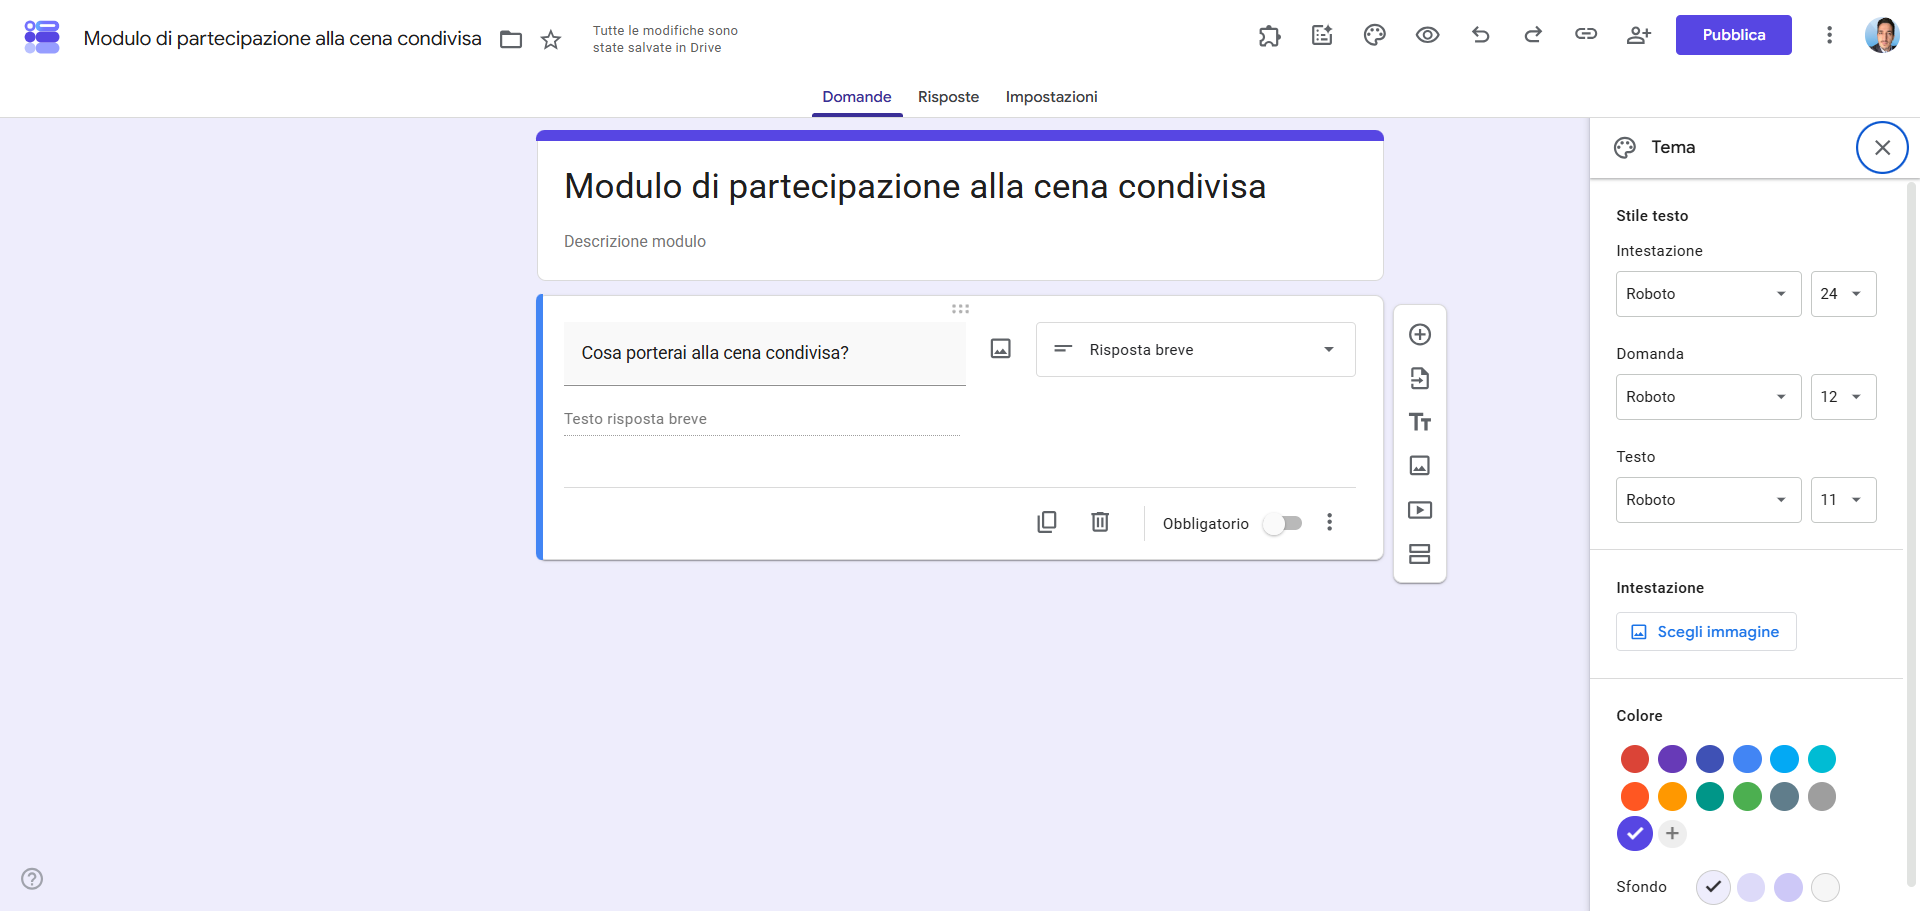The image size is (1920, 911).
Task: Click Scegli immagine button
Action: [x=1706, y=632]
